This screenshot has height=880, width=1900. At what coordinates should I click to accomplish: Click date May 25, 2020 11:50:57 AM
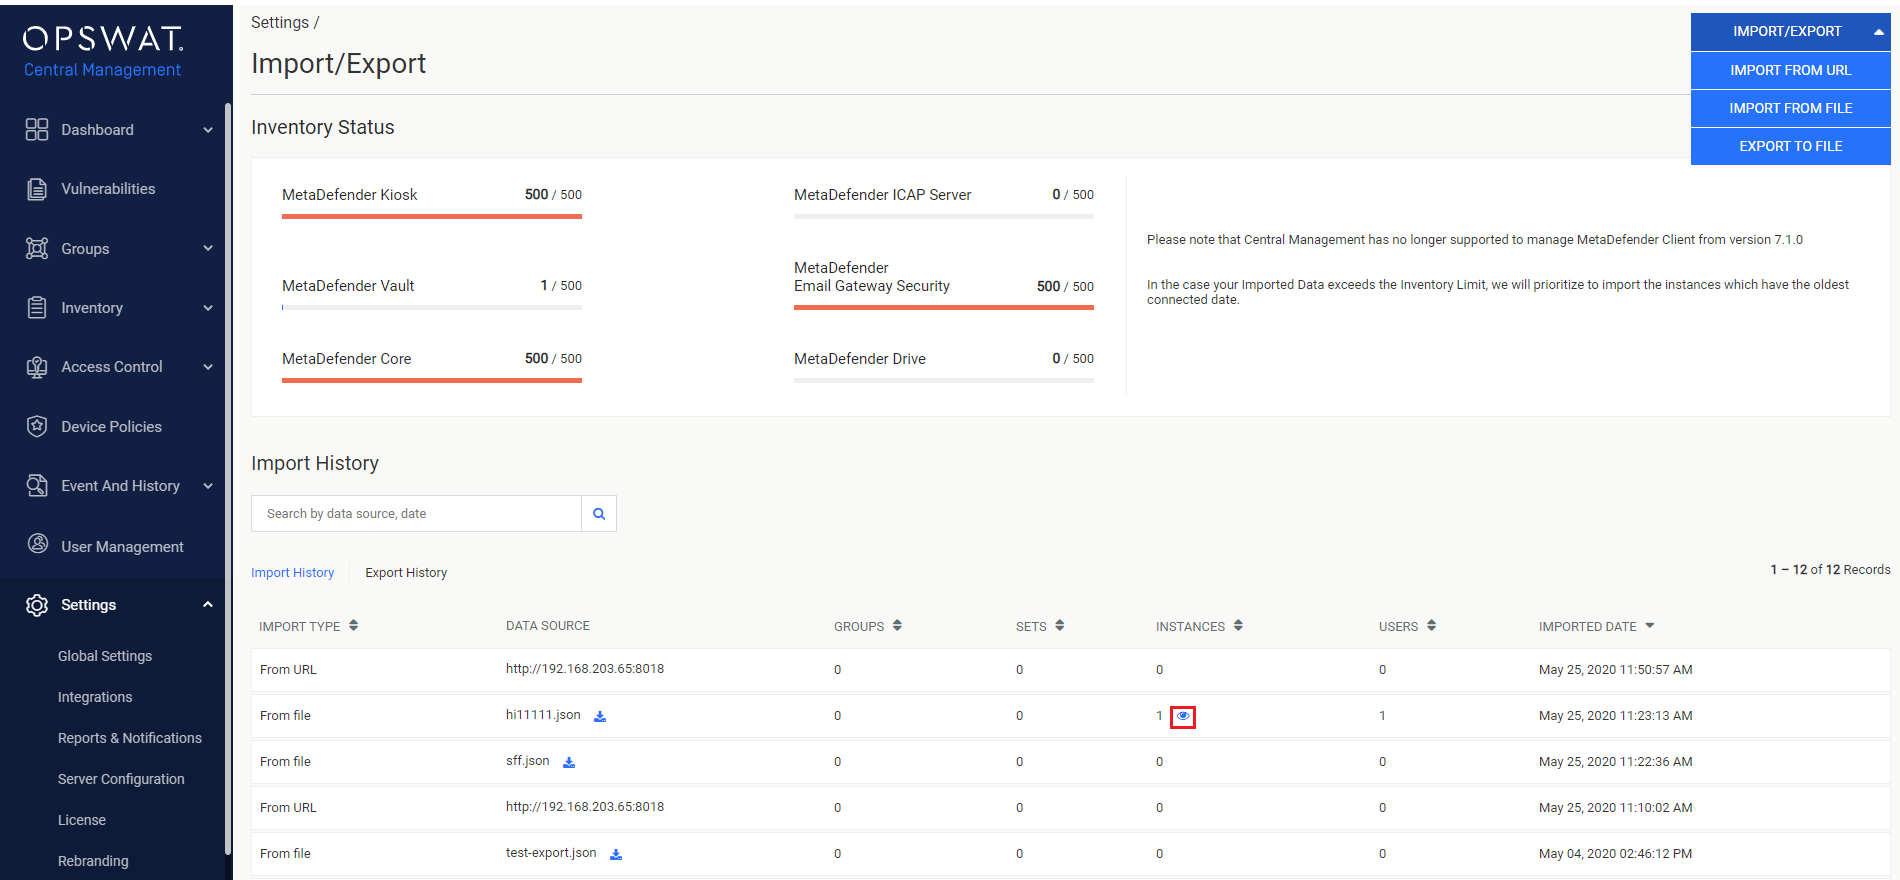pos(1616,670)
